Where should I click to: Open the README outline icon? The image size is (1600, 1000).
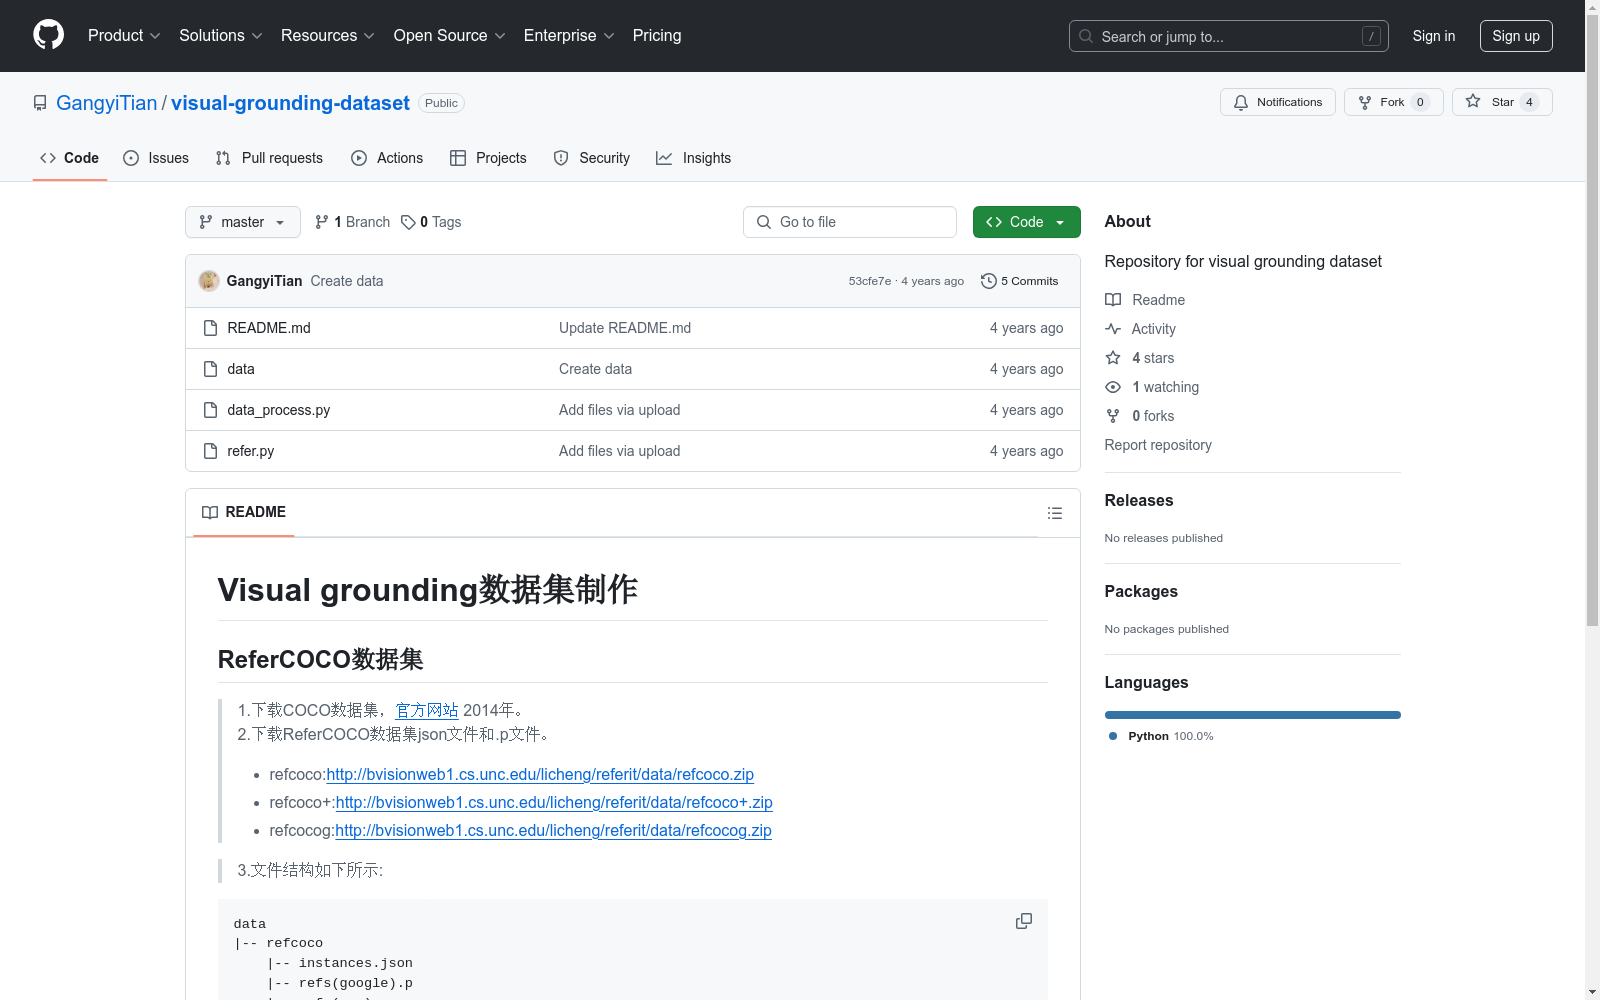(1054, 513)
